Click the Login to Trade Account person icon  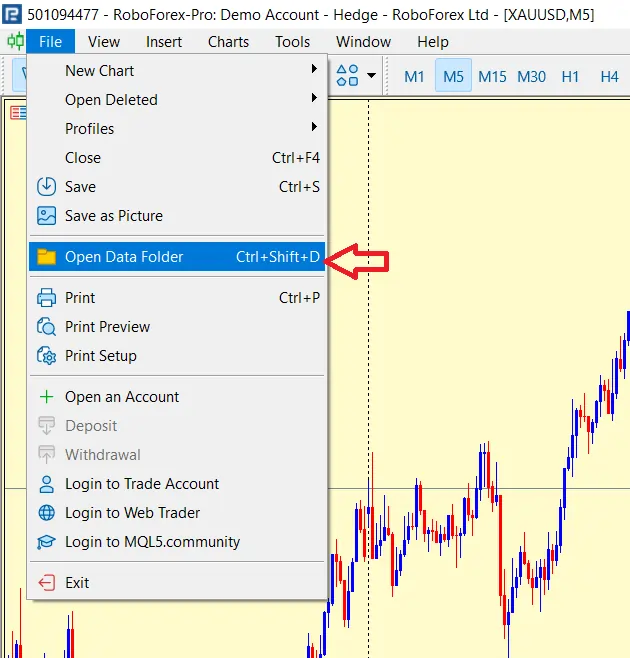tap(46, 484)
